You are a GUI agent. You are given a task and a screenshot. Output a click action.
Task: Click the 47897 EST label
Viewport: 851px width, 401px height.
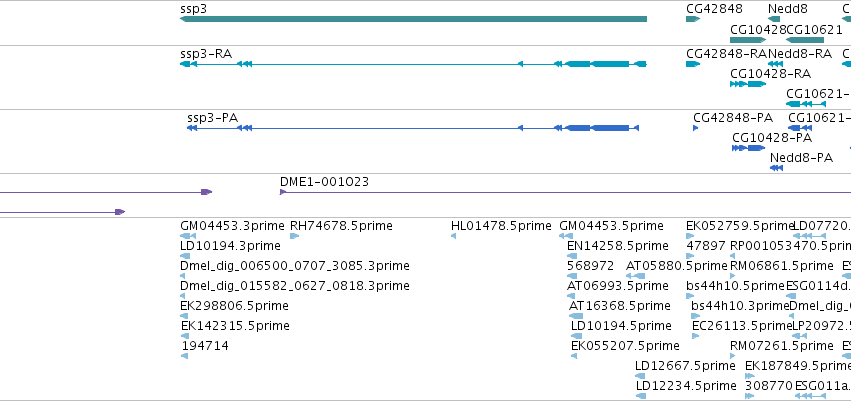(x=706, y=246)
